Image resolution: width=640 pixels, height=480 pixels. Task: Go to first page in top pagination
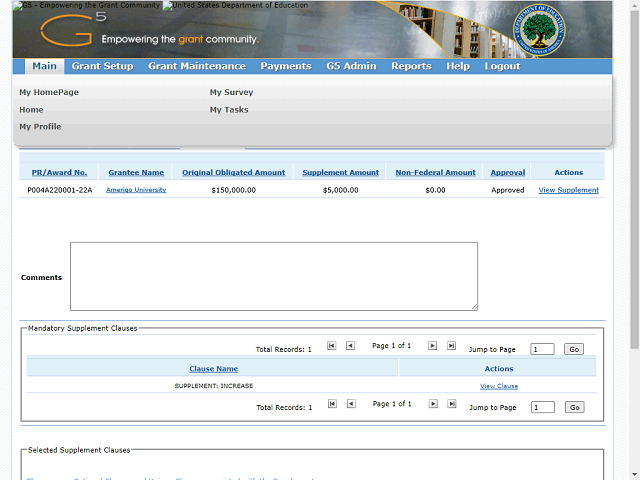tap(331, 346)
